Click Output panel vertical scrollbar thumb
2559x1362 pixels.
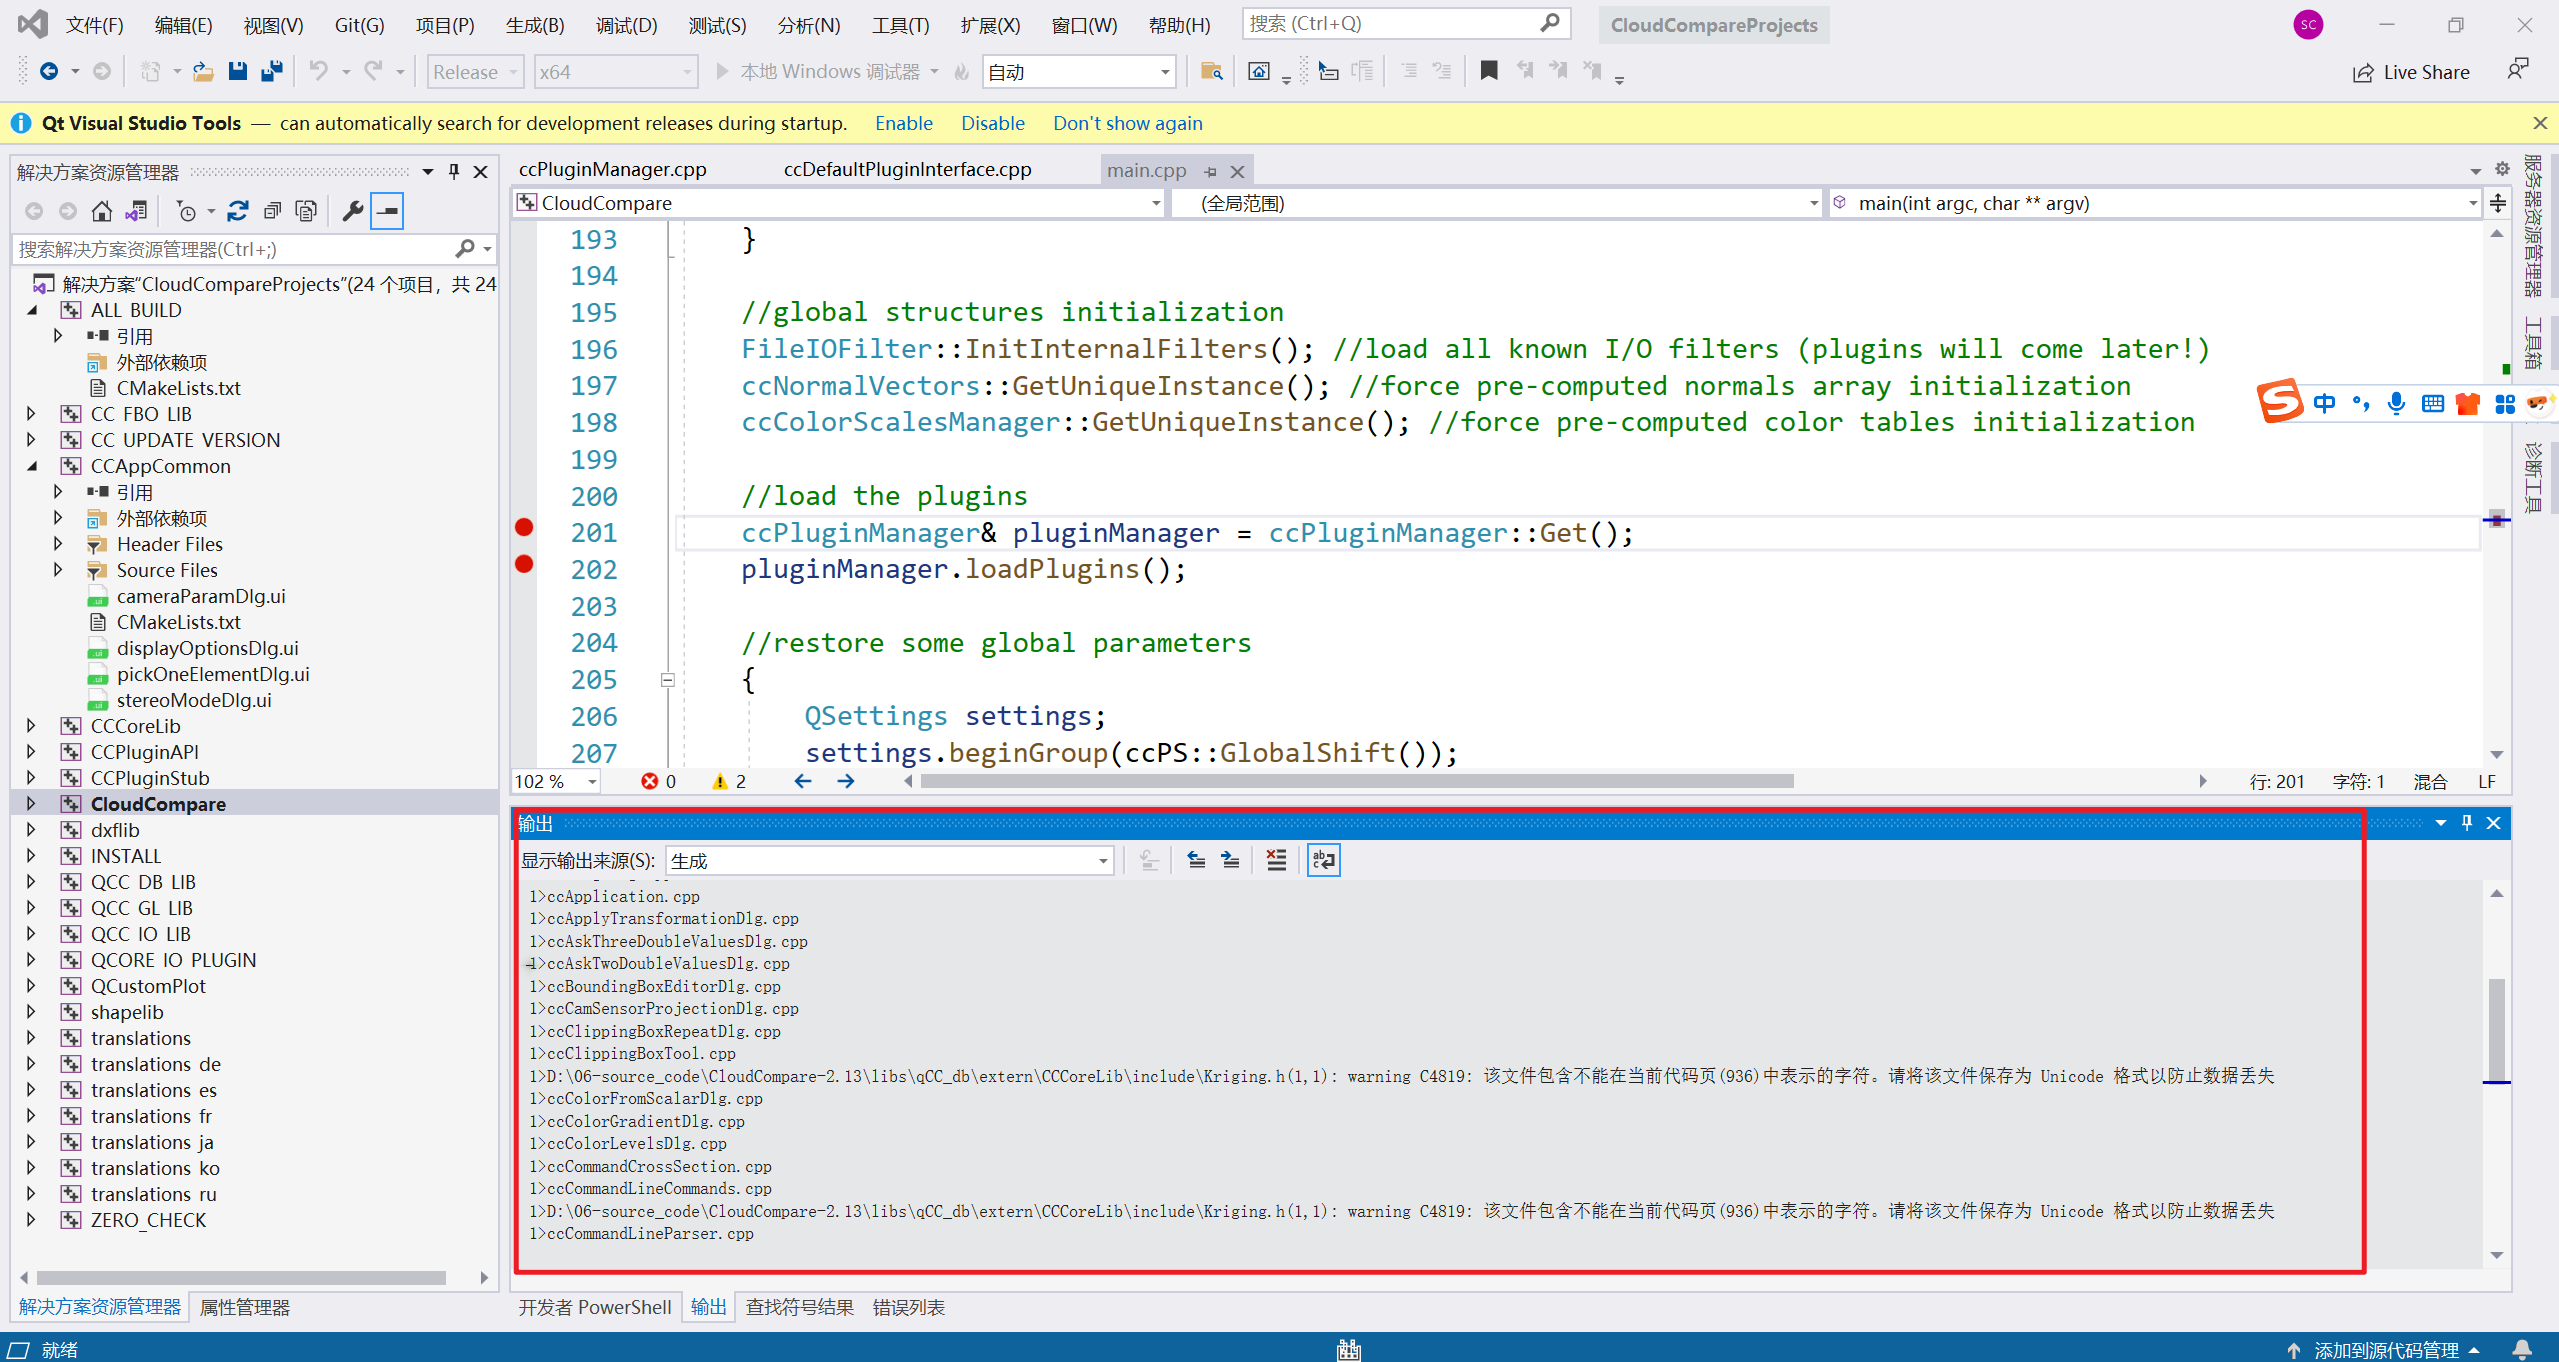pos(2496,1028)
